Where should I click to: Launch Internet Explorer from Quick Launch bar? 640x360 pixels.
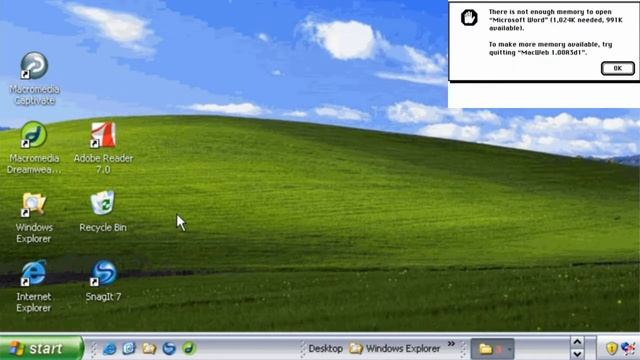(109, 348)
